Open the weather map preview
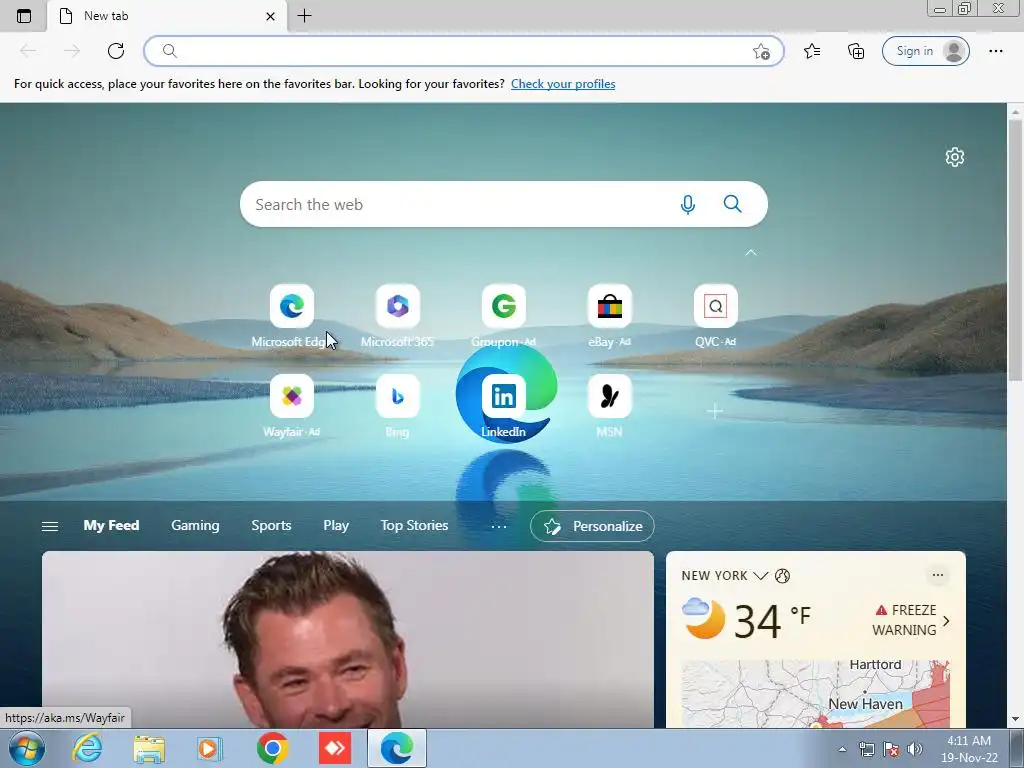The image size is (1024, 768). click(x=815, y=694)
